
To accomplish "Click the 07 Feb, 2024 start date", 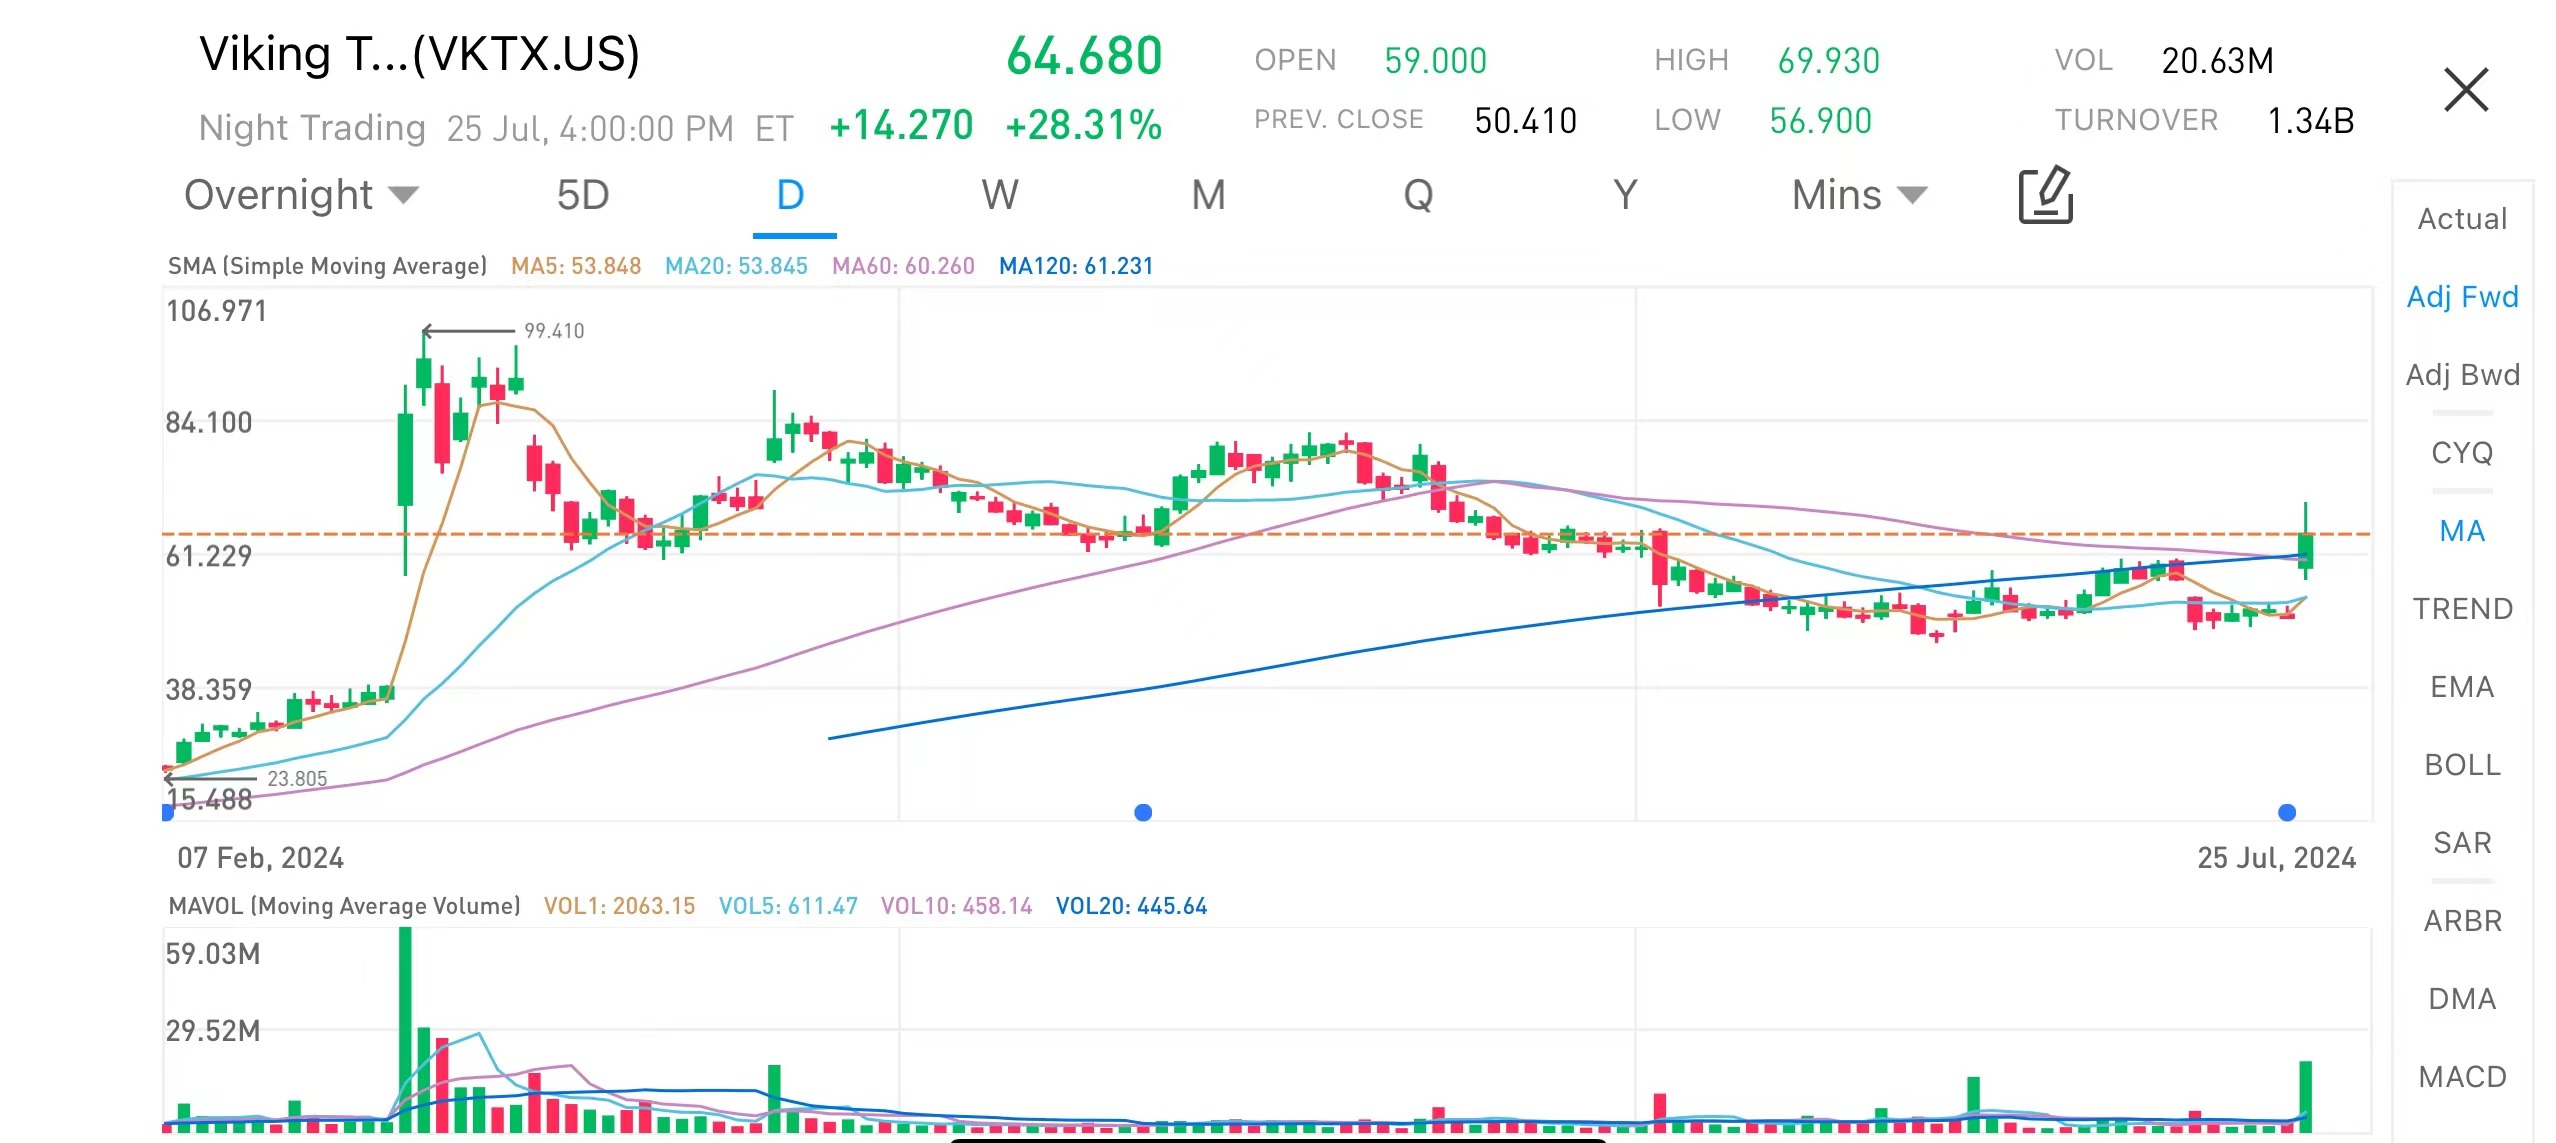I will 260,858.
